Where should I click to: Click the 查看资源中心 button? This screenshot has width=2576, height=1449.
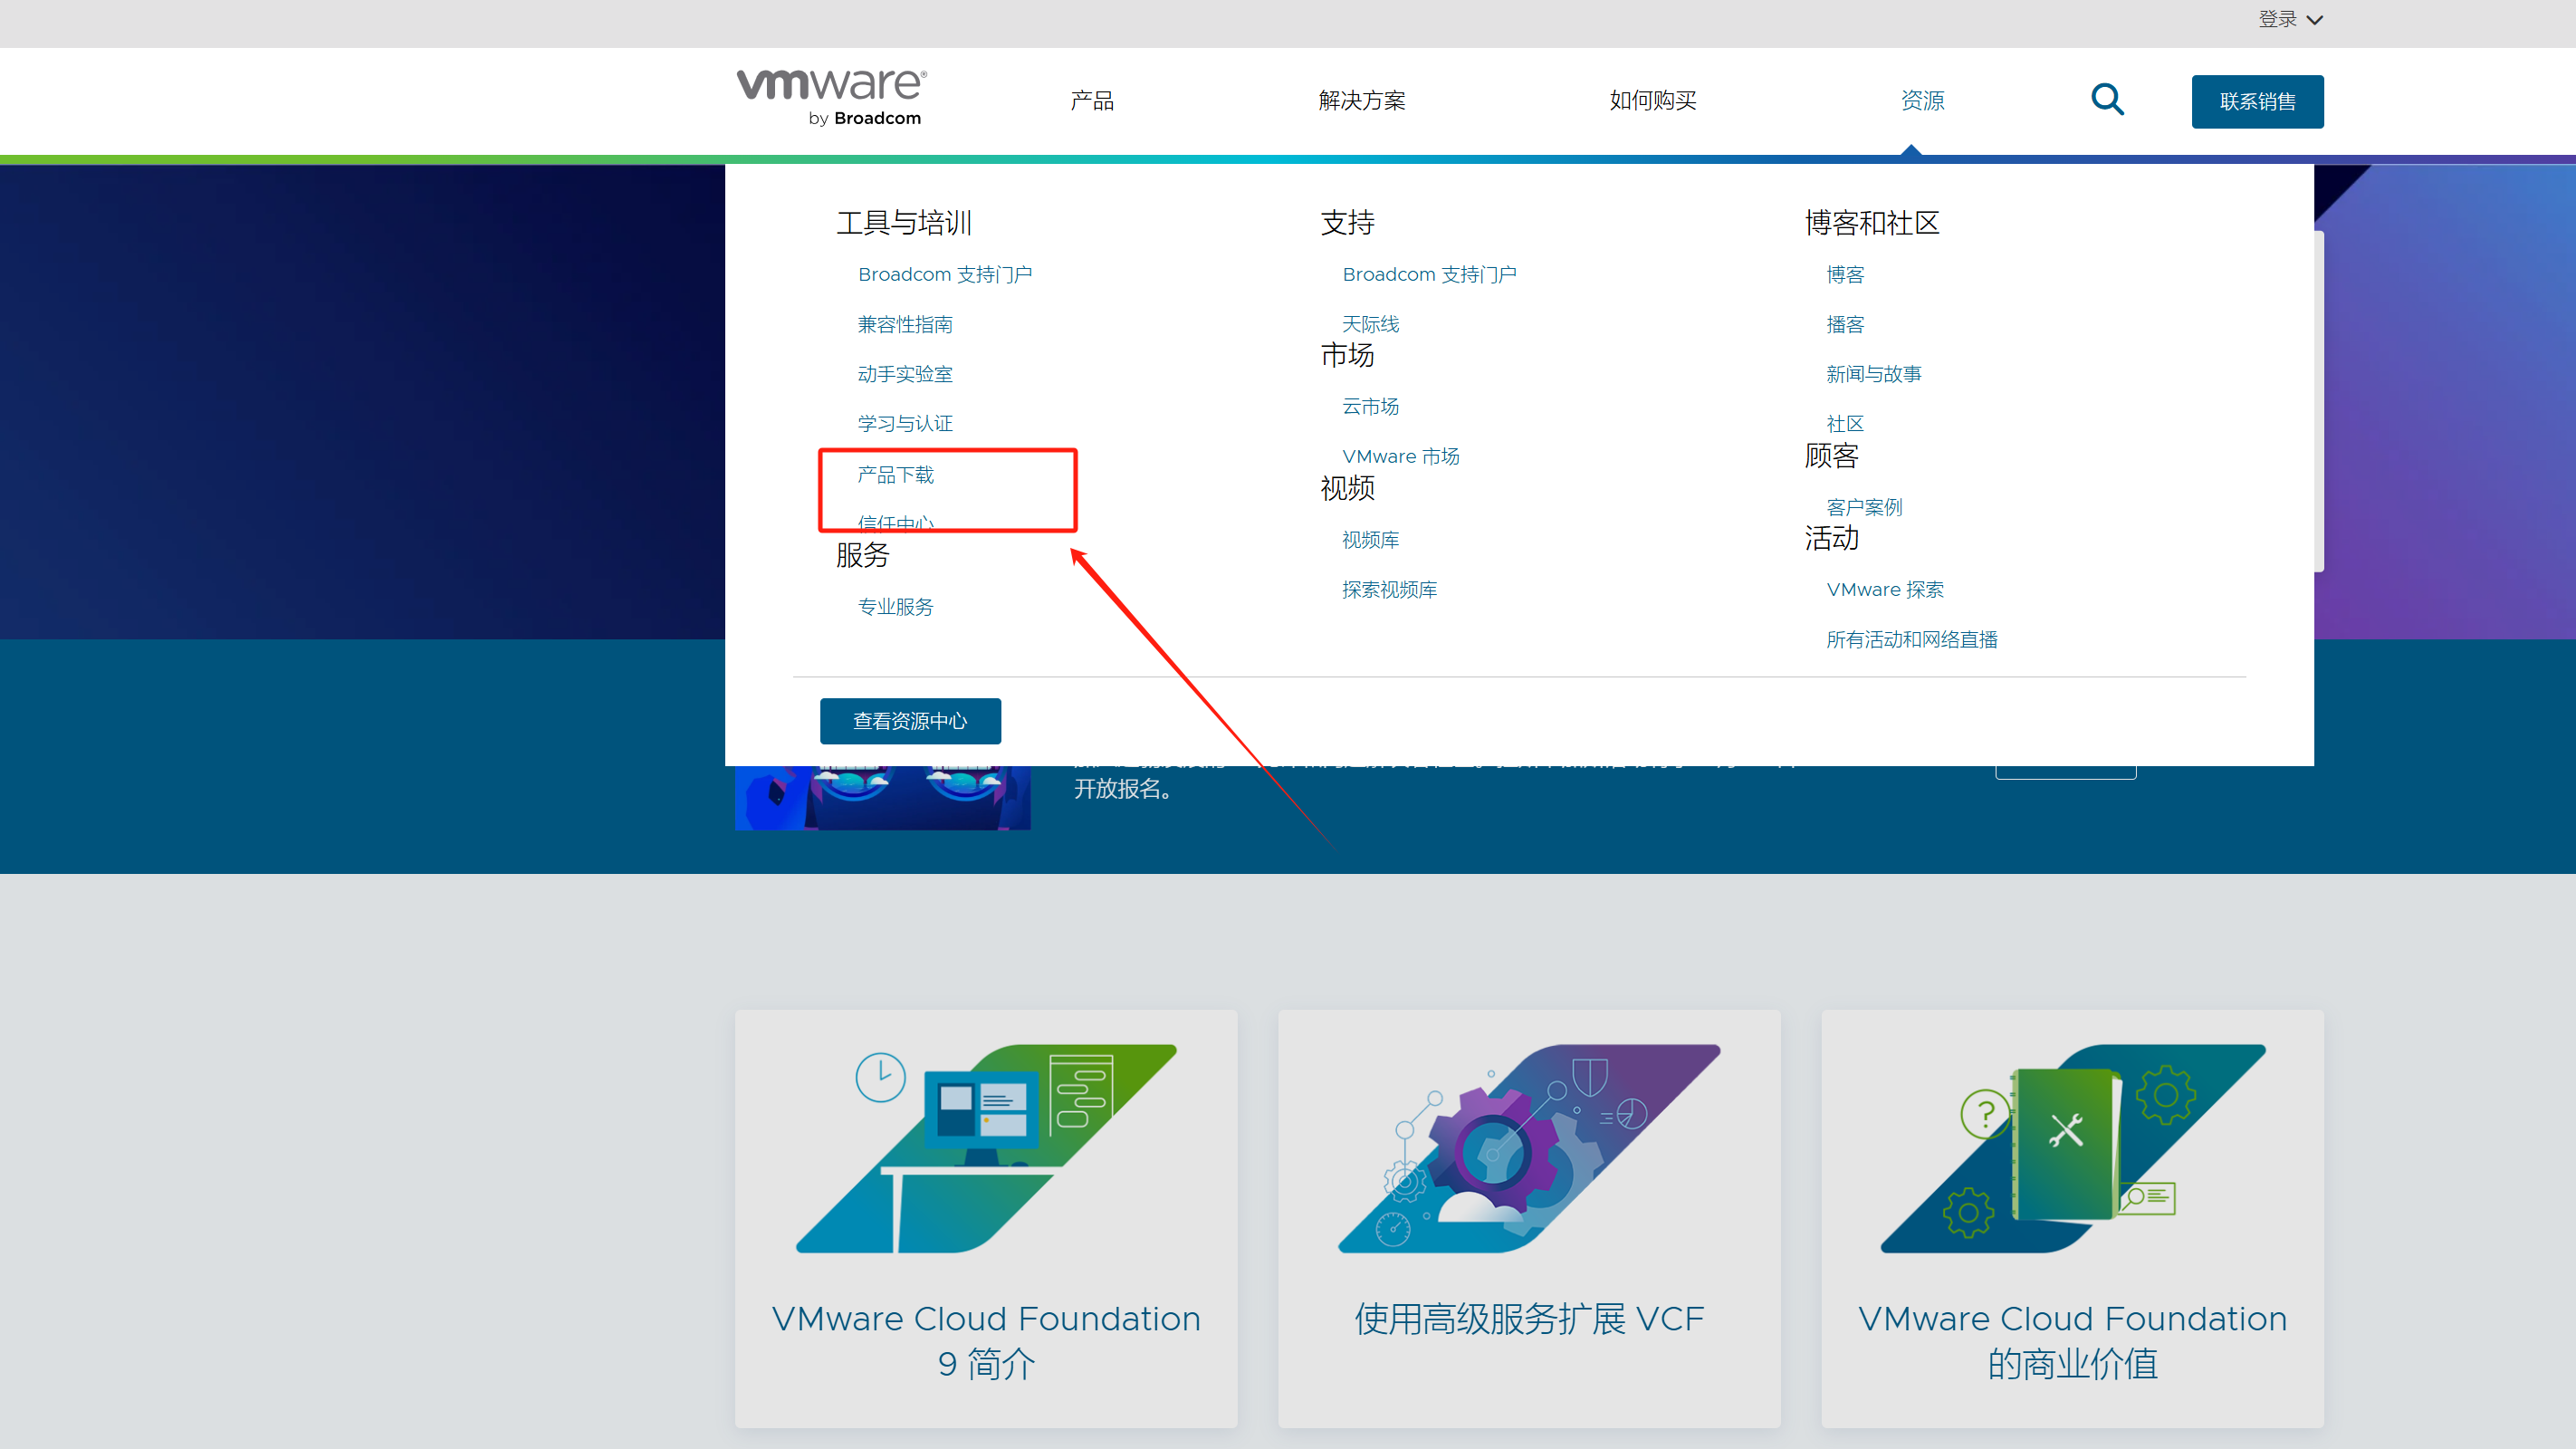pyautogui.click(x=910, y=721)
